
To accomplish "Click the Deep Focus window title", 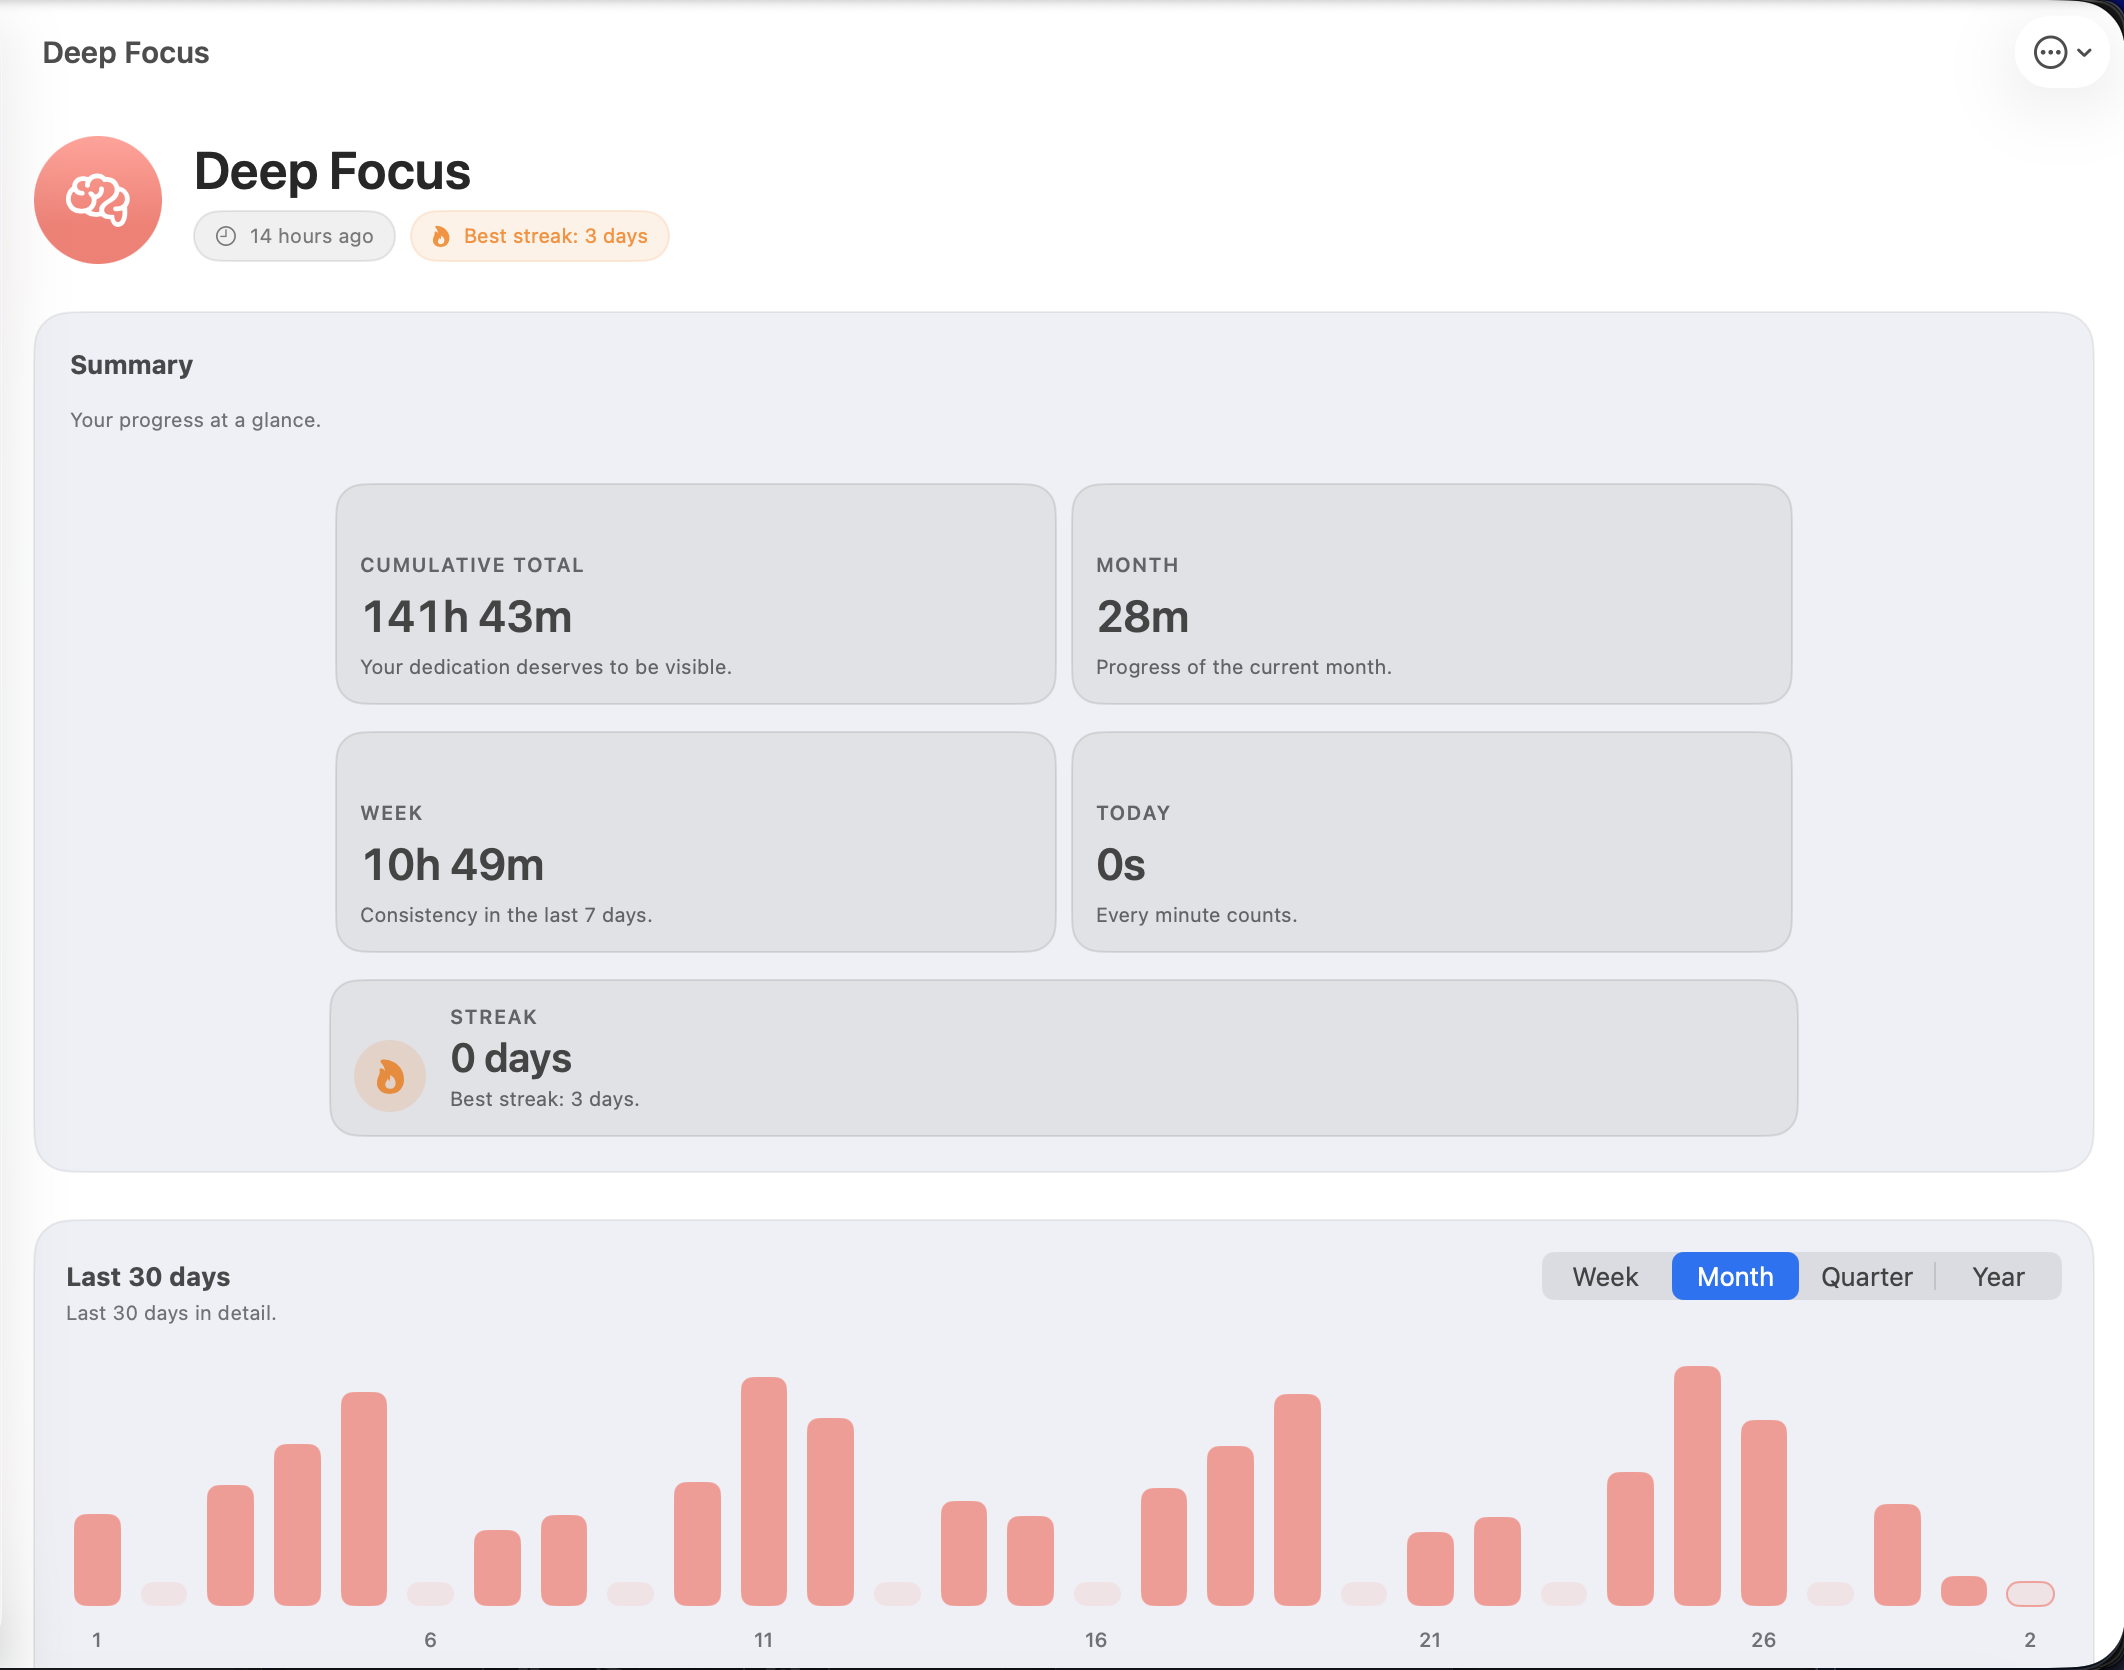I will tap(126, 52).
